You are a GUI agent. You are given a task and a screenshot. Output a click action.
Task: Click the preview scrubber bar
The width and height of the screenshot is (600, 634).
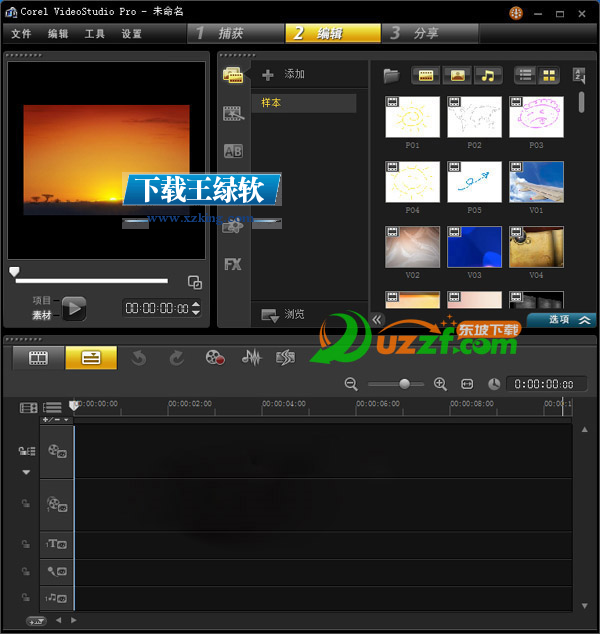[x=92, y=281]
